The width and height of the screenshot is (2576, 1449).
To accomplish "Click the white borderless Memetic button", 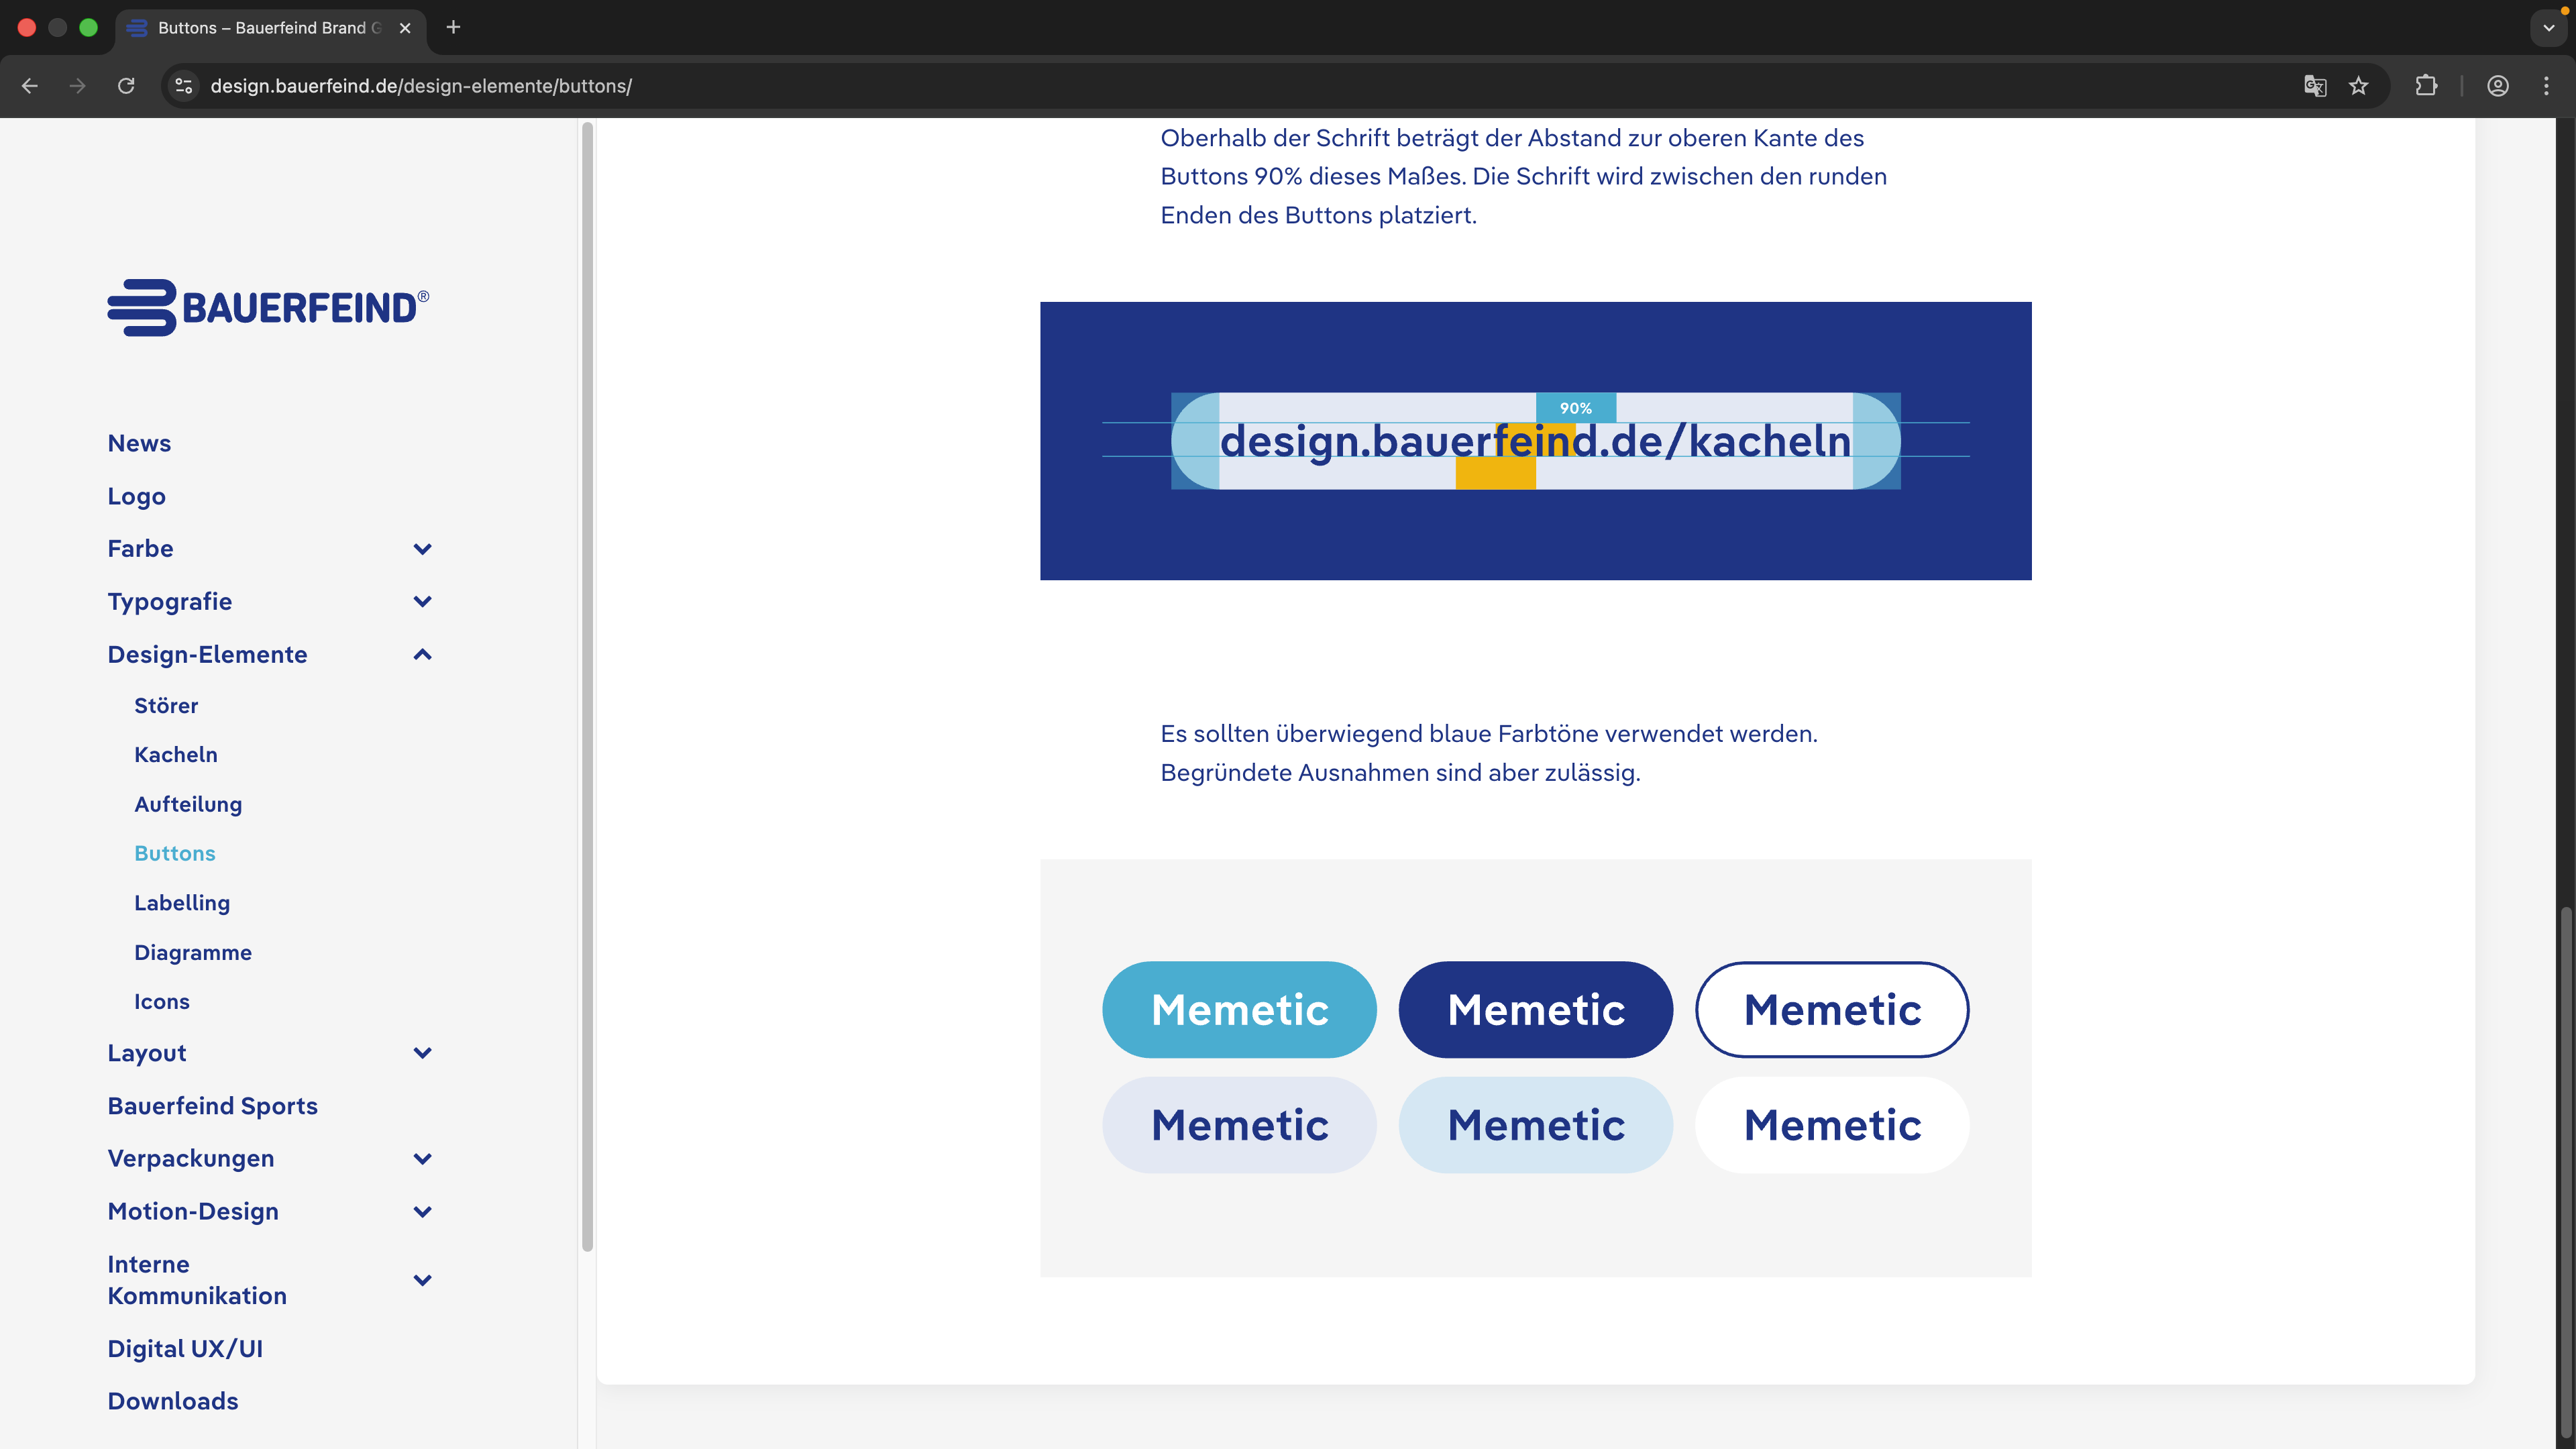I will point(1832,1125).
